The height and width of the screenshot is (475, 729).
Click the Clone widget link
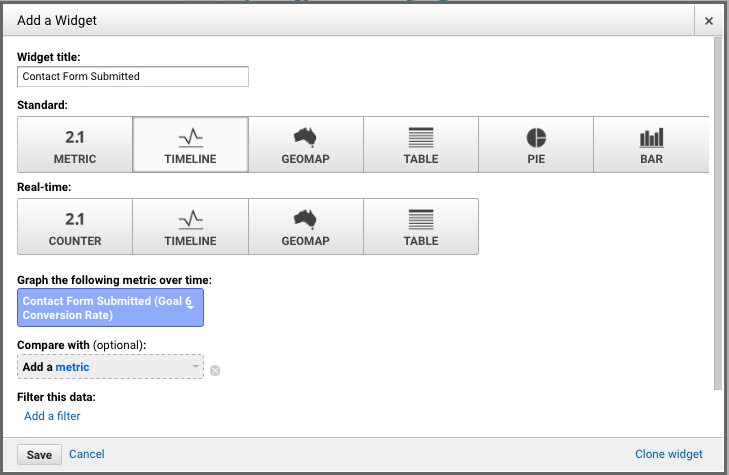point(669,454)
